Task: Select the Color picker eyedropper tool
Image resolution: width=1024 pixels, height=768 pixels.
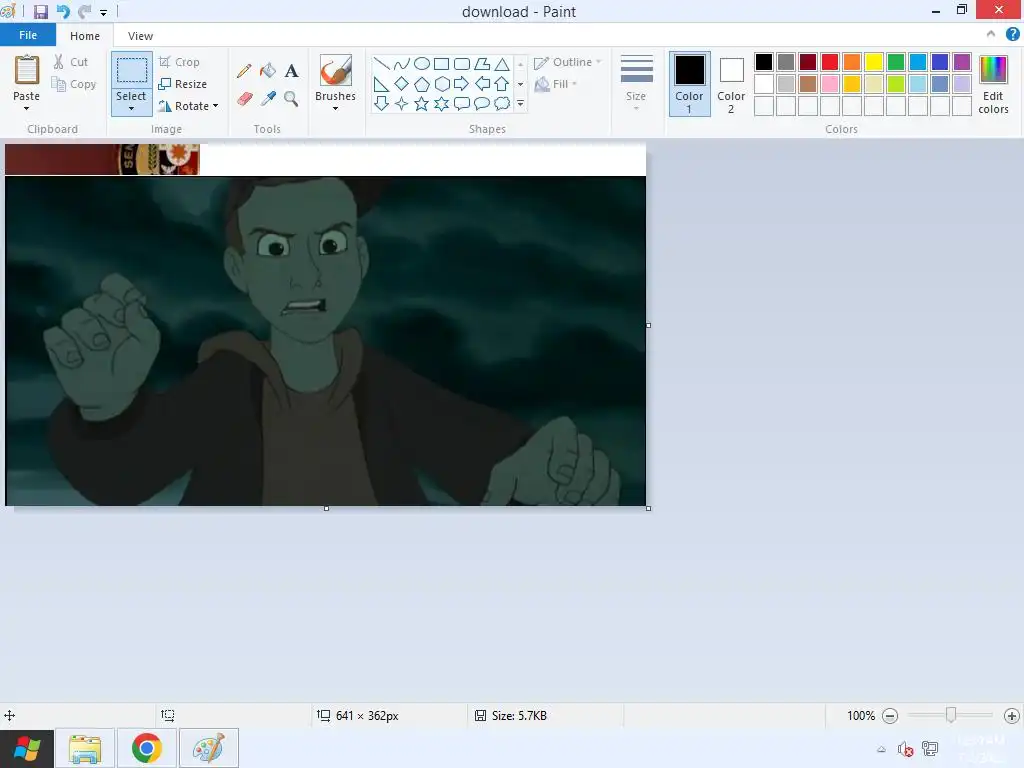Action: (x=268, y=99)
